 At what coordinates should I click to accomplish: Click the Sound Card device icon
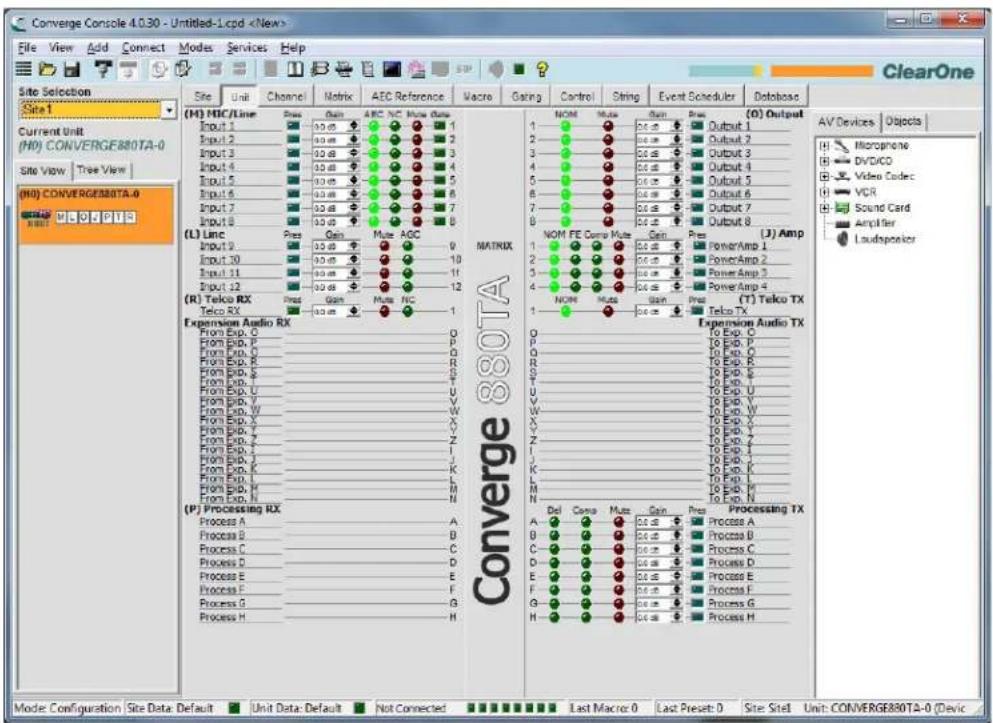click(x=842, y=208)
